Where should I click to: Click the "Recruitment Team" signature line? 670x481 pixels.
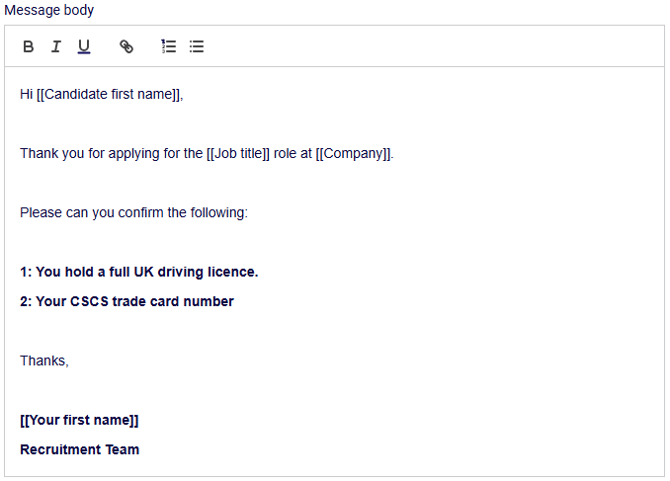(80, 450)
